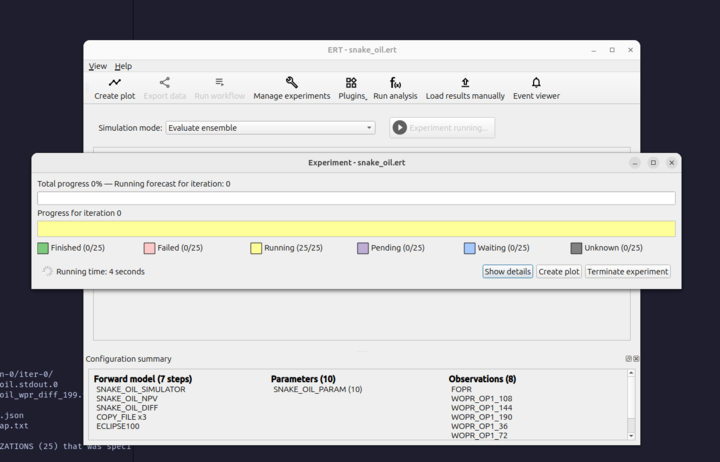Select ECLIPSE100 forward model step

point(118,426)
